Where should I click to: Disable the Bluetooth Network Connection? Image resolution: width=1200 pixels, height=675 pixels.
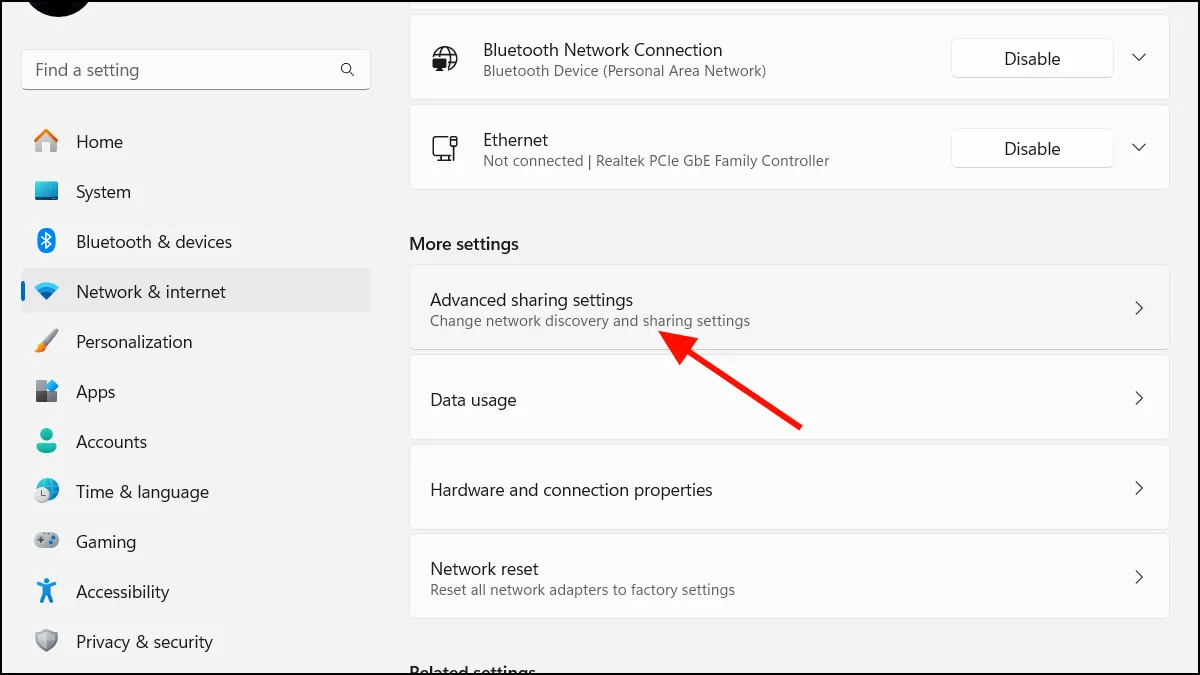pyautogui.click(x=1031, y=59)
